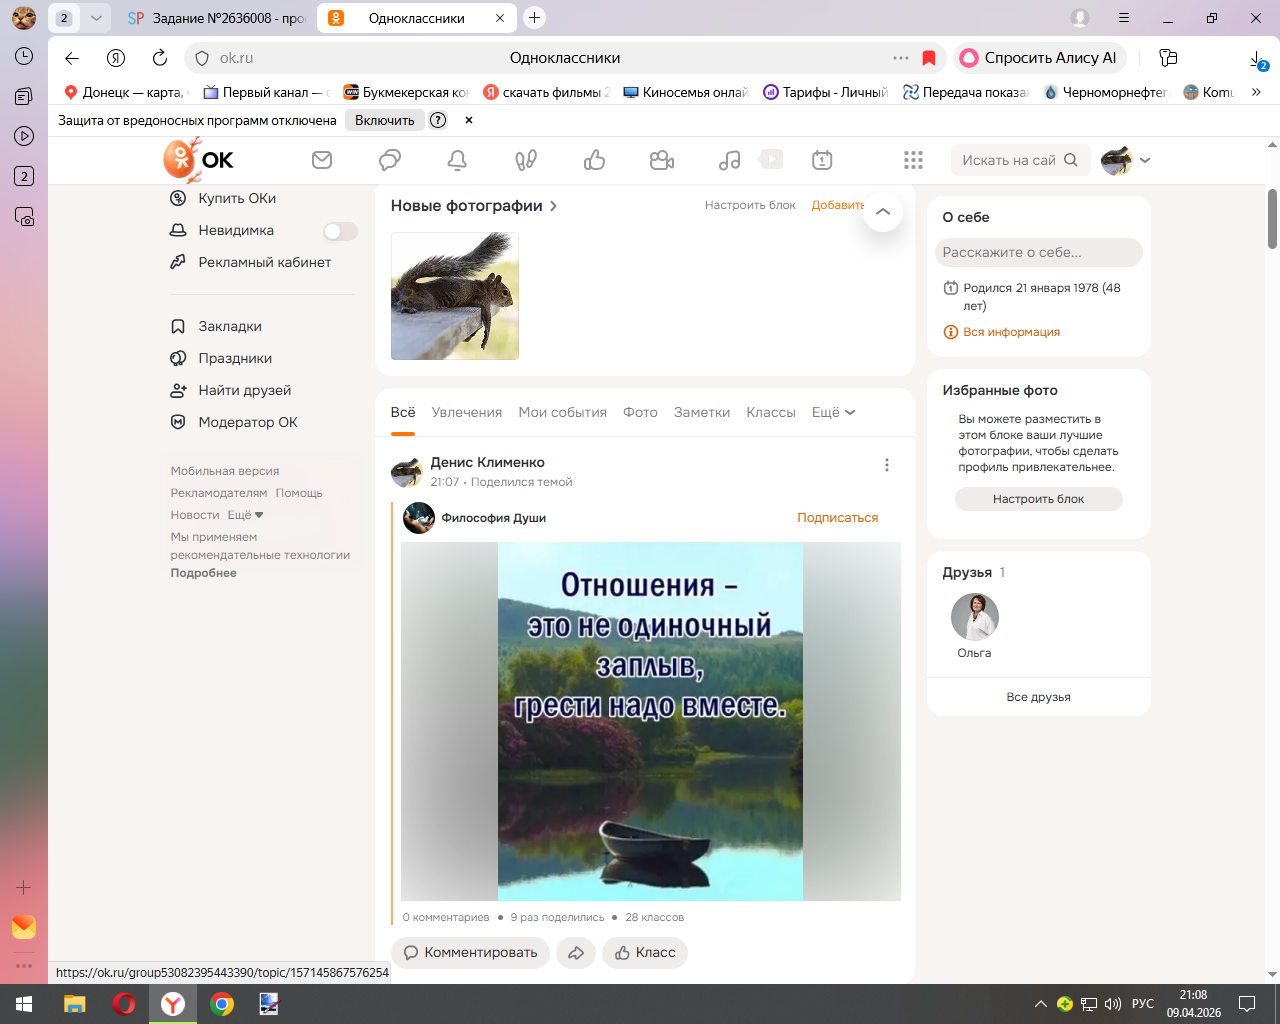Open the guests footprints icon
This screenshot has width=1280, height=1024.
coord(526,160)
